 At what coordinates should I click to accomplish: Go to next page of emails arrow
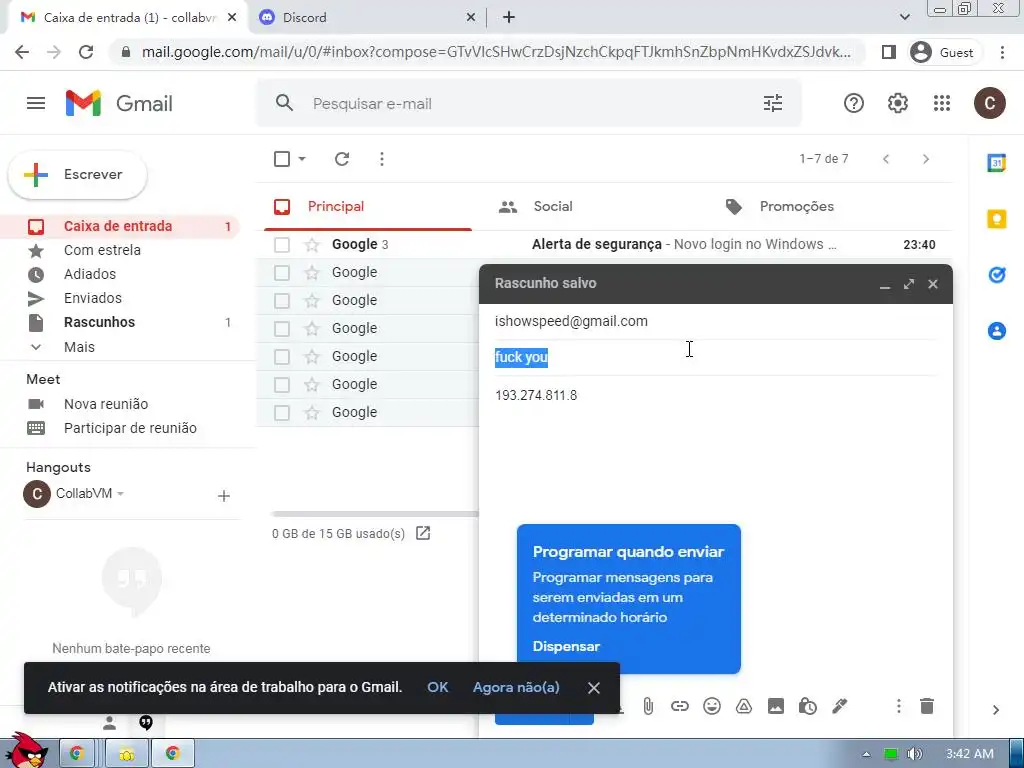(x=925, y=159)
